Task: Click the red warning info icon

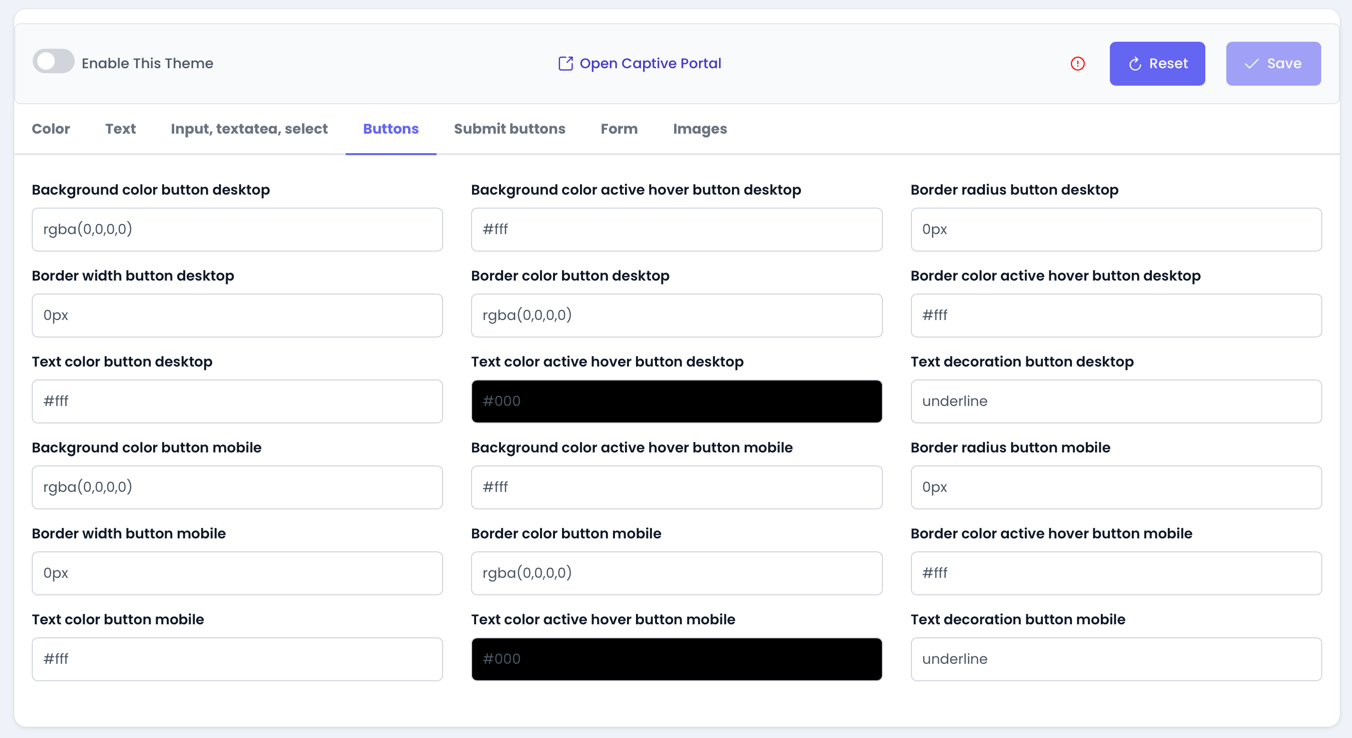Action: pyautogui.click(x=1077, y=64)
